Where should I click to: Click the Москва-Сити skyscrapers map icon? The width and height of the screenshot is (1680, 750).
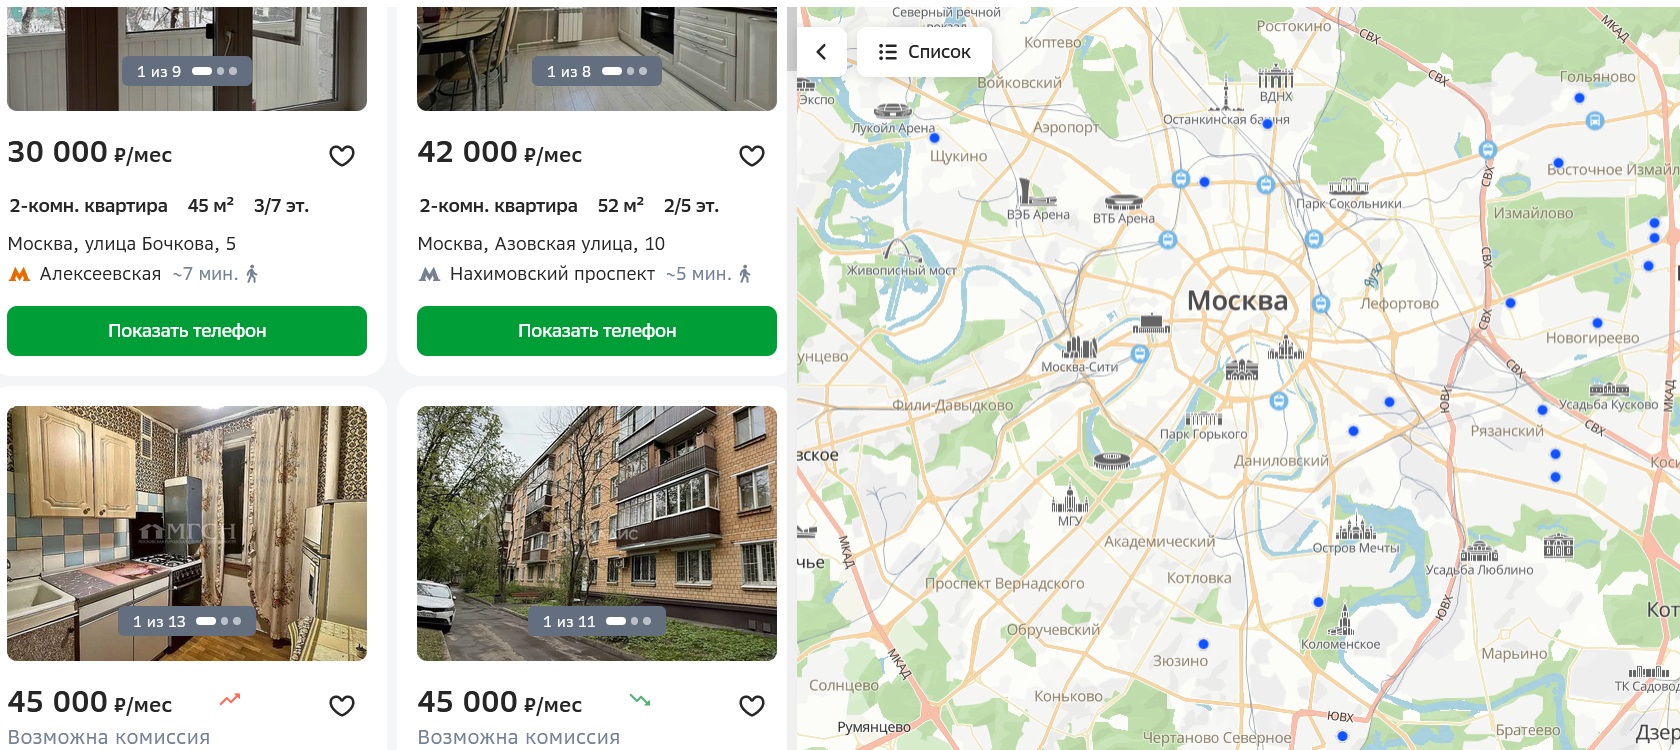[x=1079, y=347]
